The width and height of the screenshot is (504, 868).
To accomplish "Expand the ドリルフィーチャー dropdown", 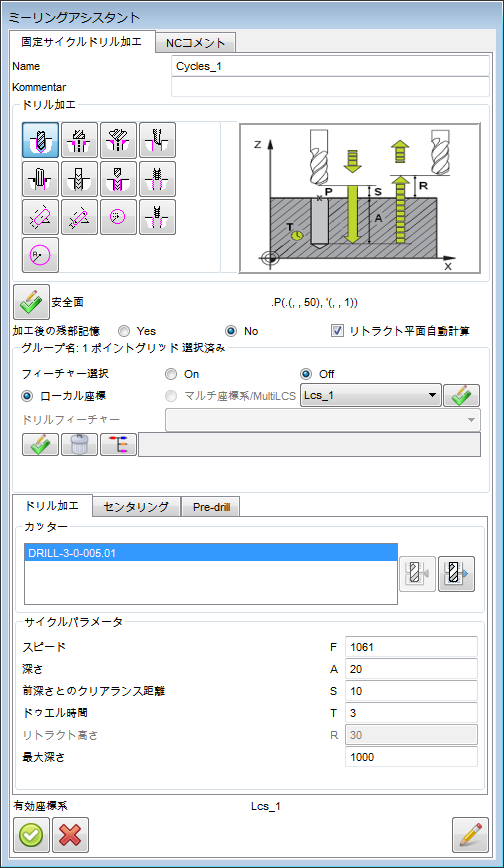I will 323,420.
